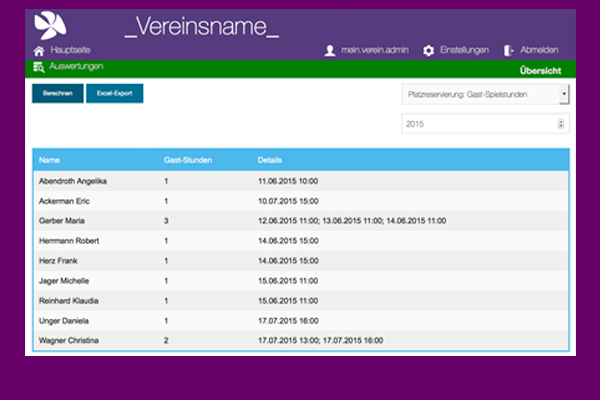Click the Excel-Export button
This screenshot has height=400, width=600.
114,93
